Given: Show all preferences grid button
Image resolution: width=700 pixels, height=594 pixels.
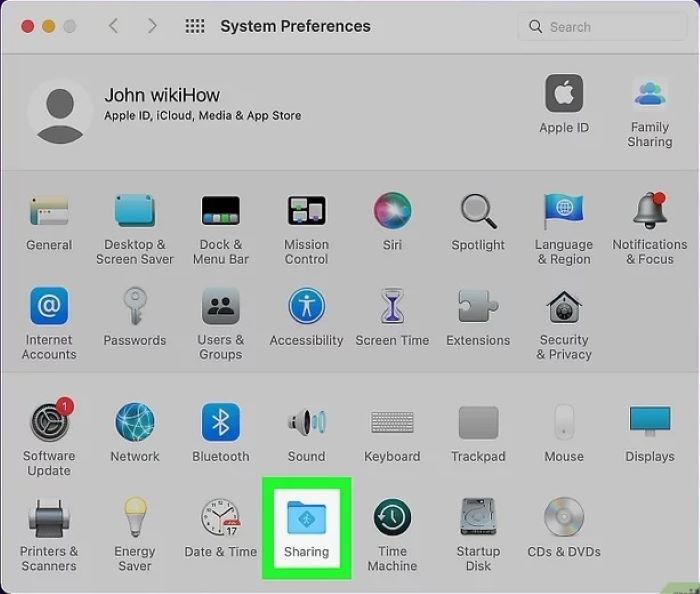Looking at the screenshot, I should point(195,26).
